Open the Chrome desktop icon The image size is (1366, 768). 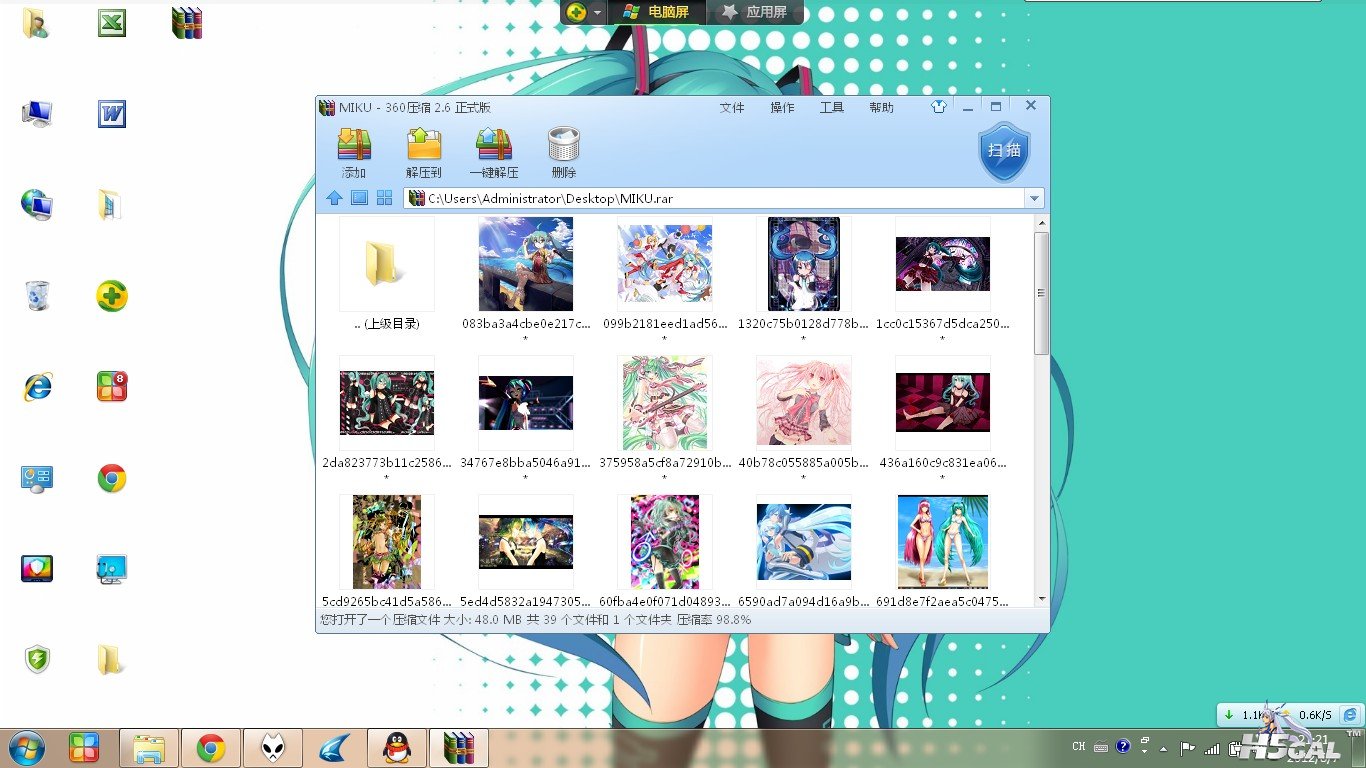pyautogui.click(x=112, y=479)
